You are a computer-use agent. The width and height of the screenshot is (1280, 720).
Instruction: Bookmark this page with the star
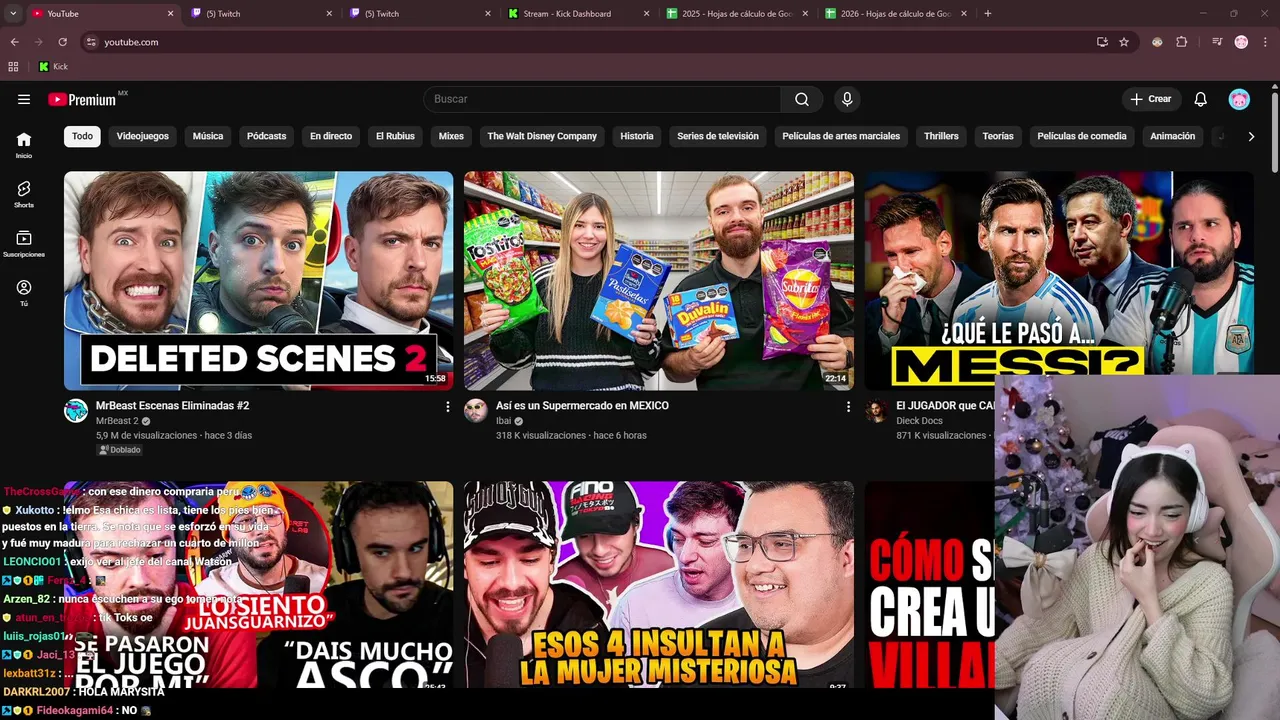(1124, 42)
